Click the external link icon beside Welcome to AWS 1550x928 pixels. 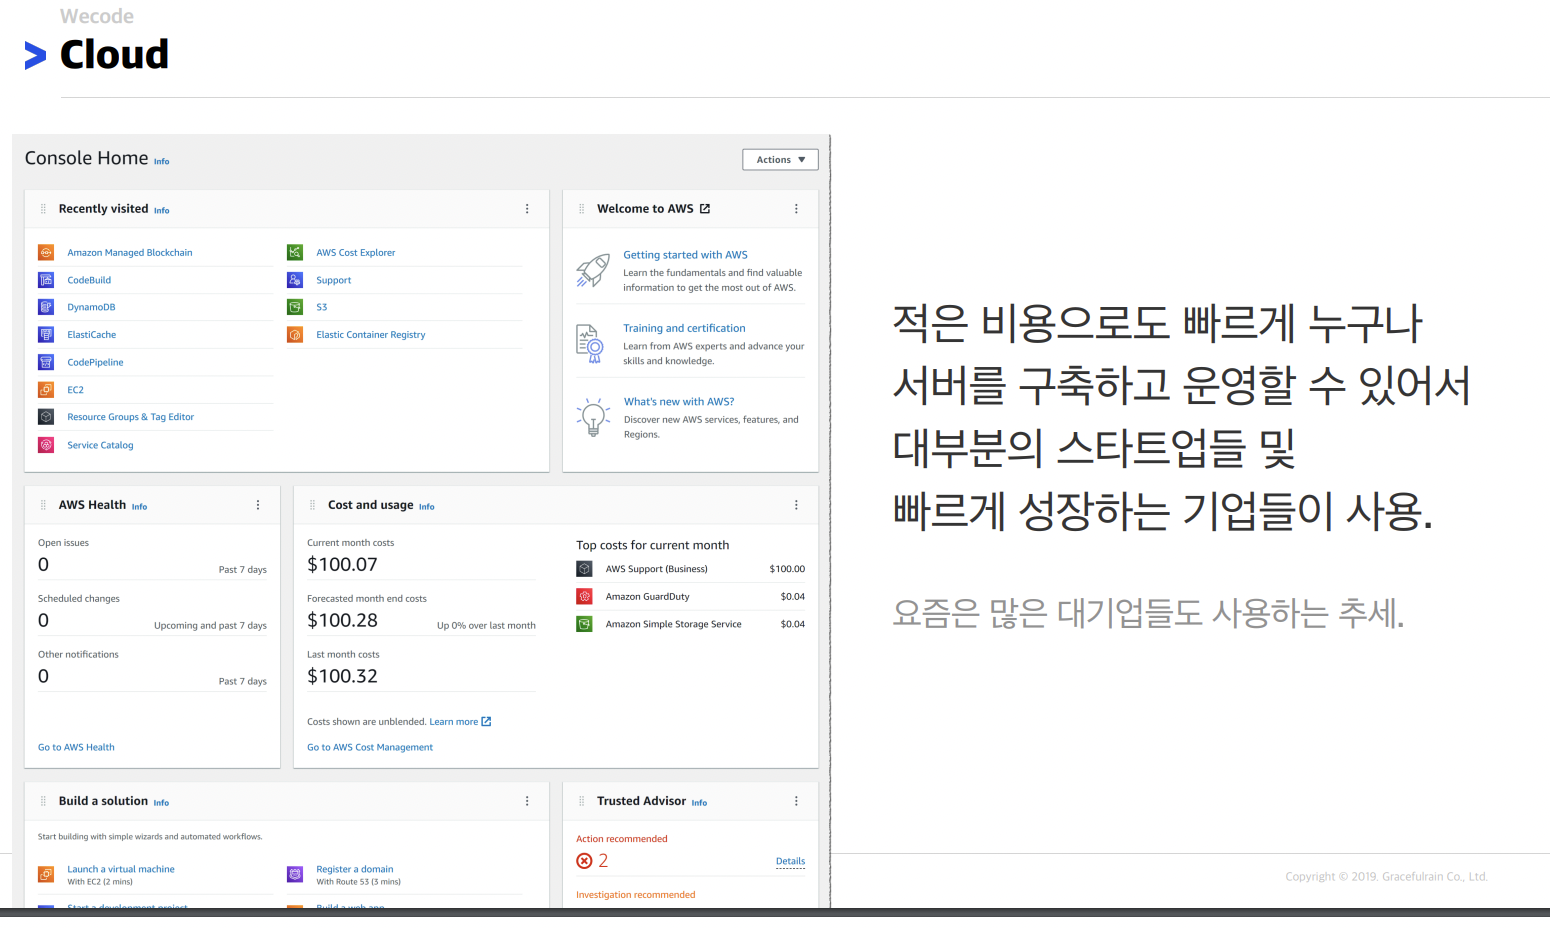[705, 209]
